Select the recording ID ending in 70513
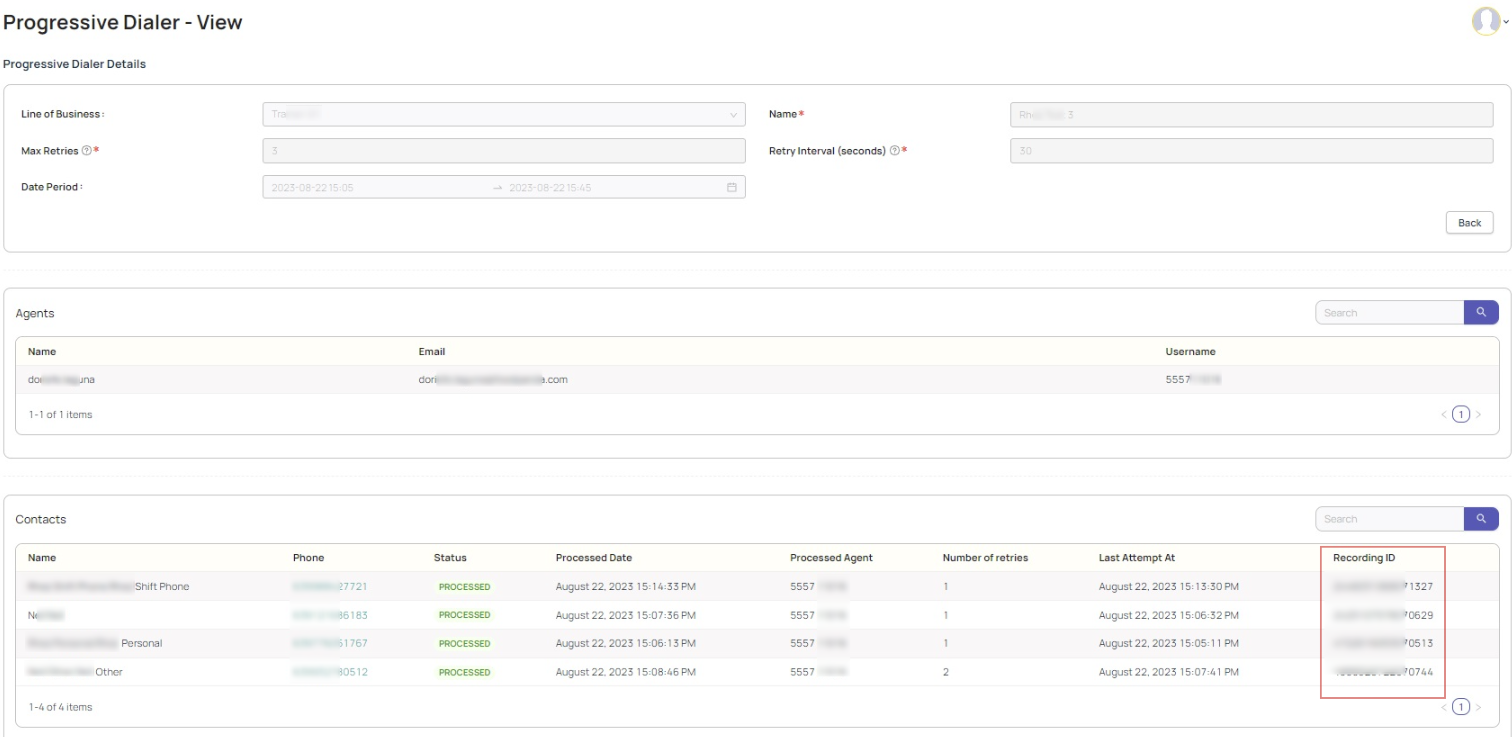Screen dimensions: 1512x737 tap(1383, 643)
